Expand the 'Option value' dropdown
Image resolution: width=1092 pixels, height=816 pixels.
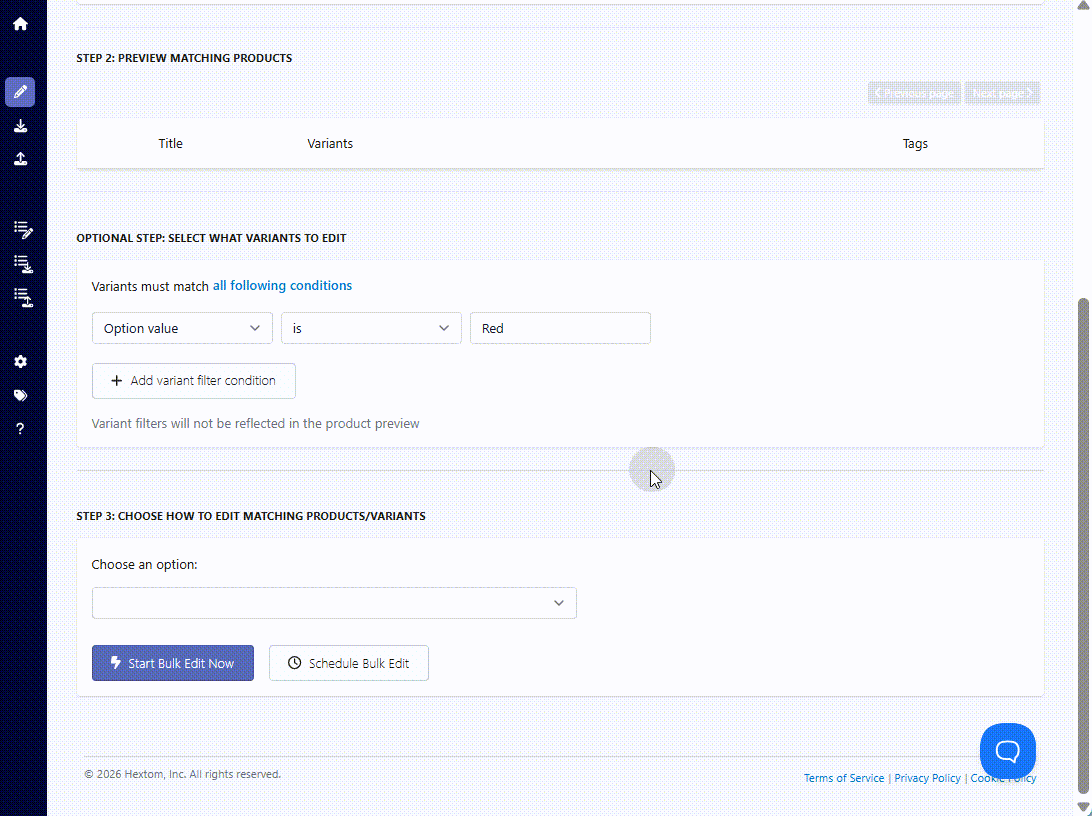[x=182, y=328]
